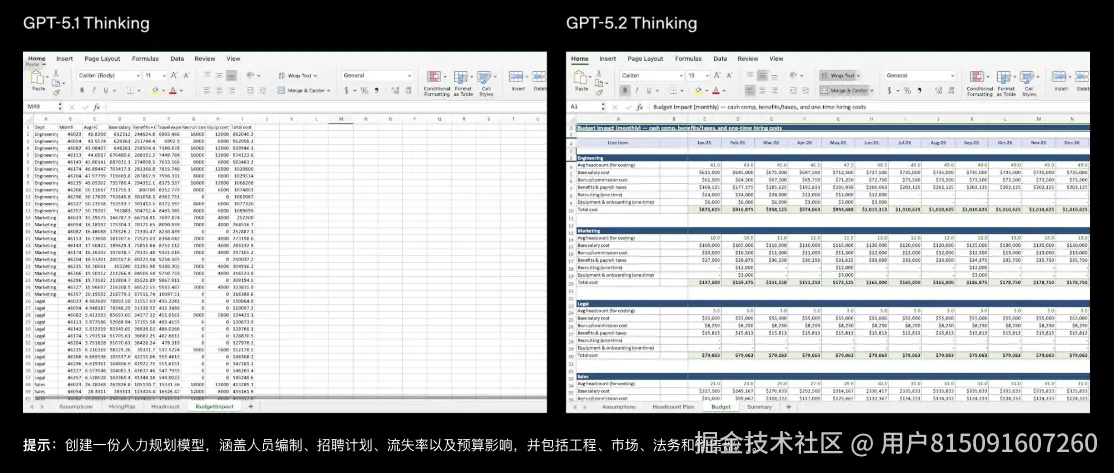Image resolution: width=1114 pixels, height=473 pixels.
Task: Toggle Italic in left Excel window
Action: coord(94,90)
